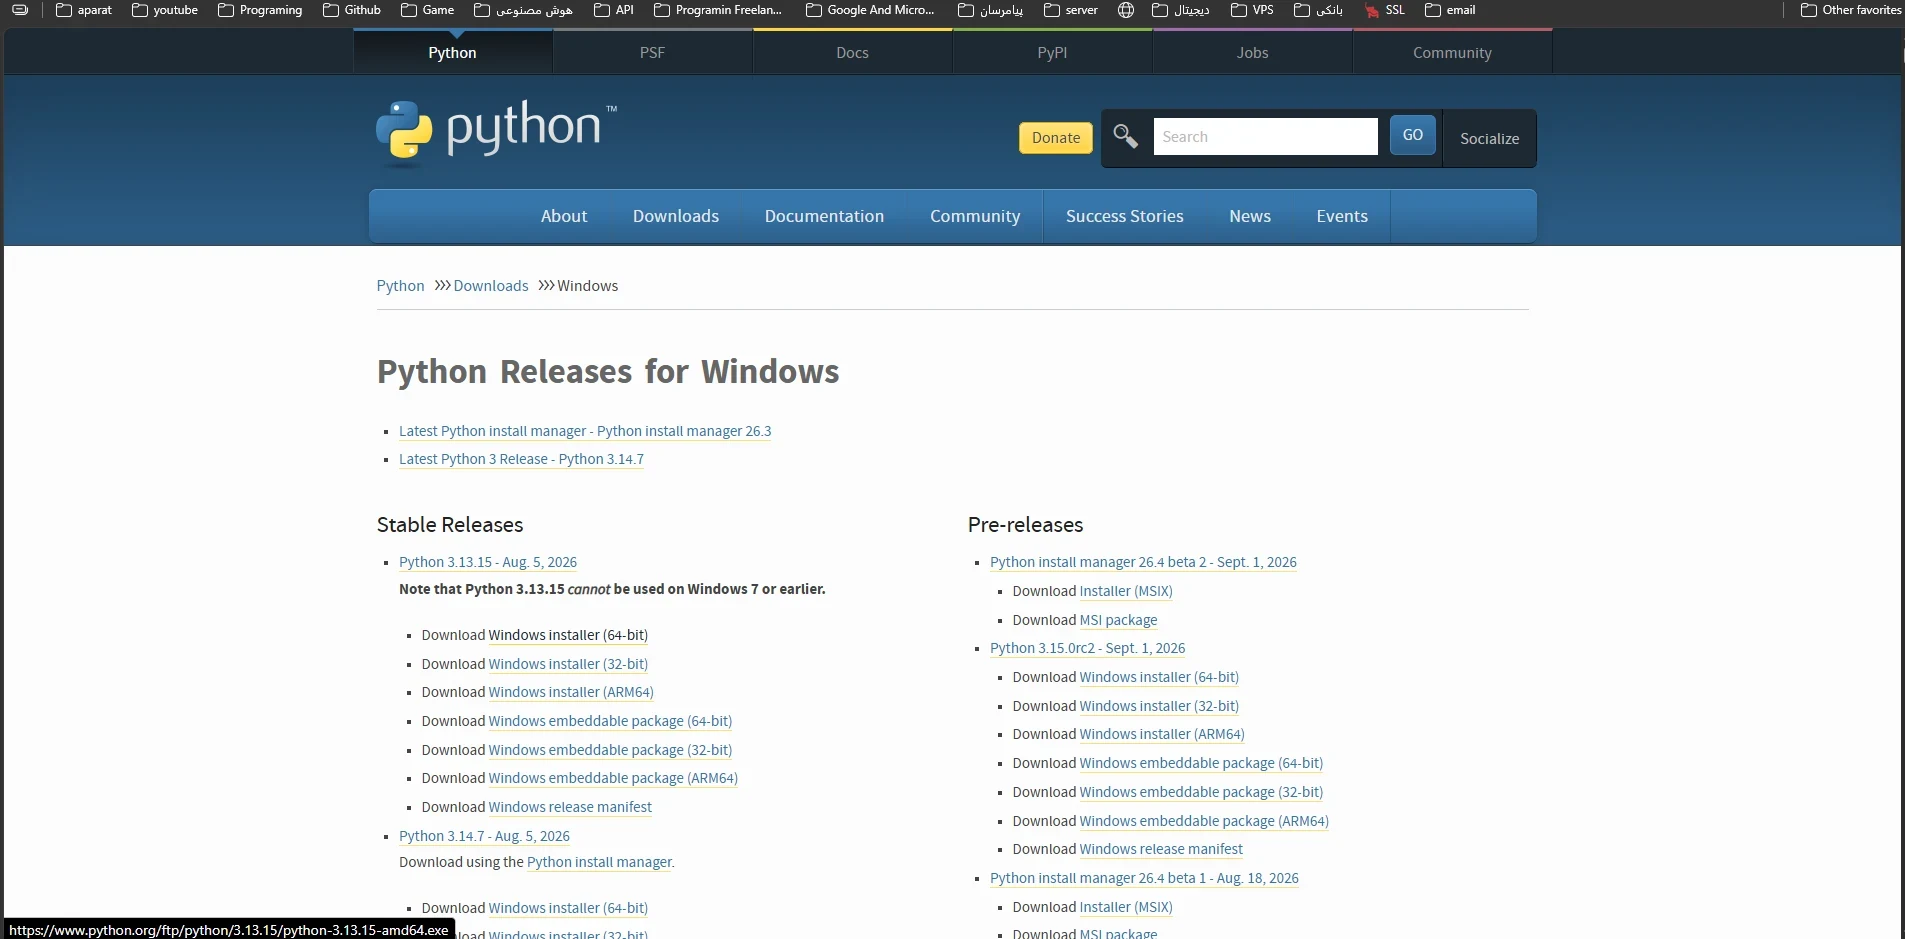Download 3.13.15 embeddable package (32-bit)

pos(610,750)
